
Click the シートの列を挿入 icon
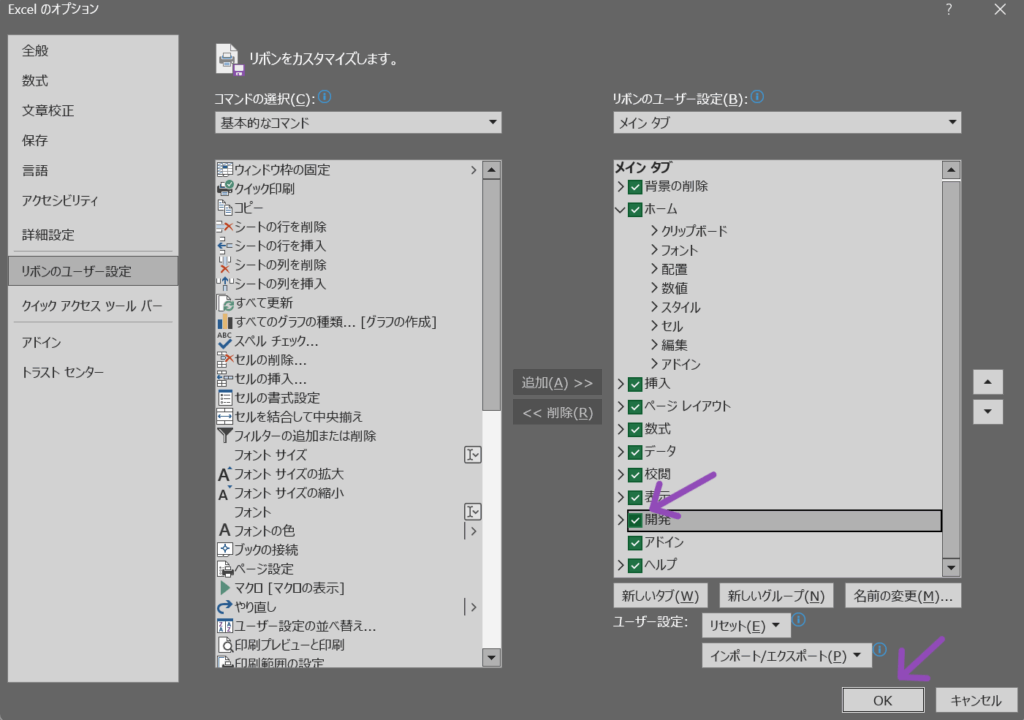[224, 284]
